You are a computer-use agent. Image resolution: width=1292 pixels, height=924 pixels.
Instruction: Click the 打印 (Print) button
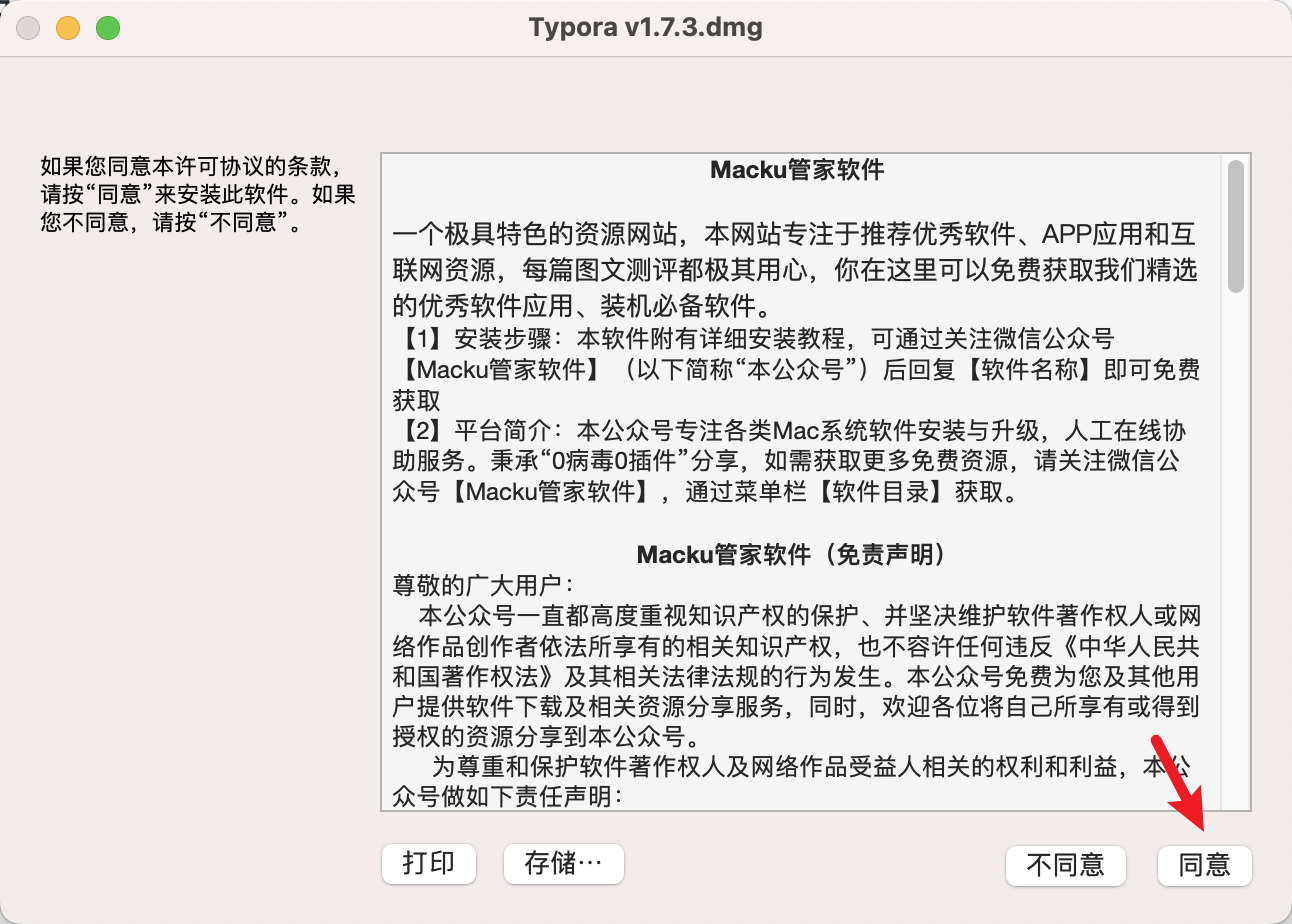(x=428, y=864)
